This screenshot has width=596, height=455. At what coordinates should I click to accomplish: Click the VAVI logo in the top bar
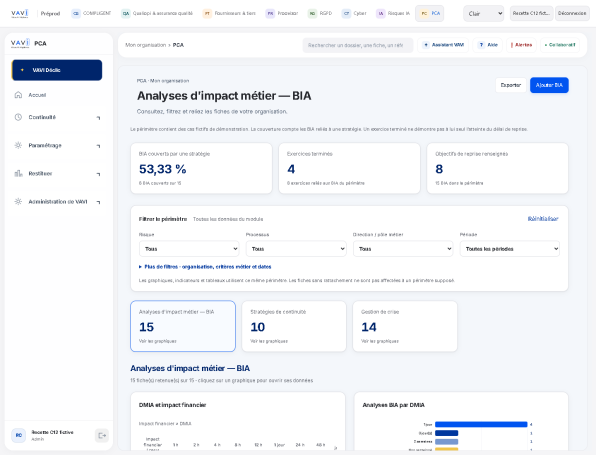(x=20, y=14)
